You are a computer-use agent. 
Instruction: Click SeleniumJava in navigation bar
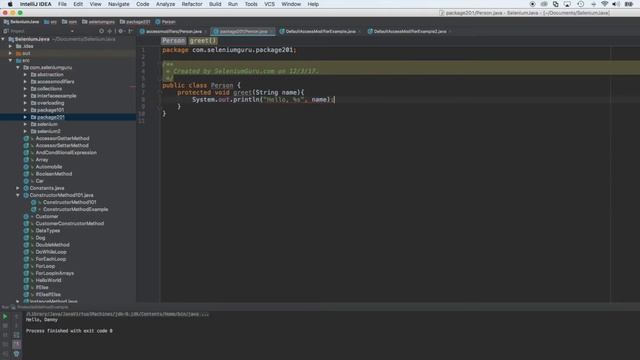(21, 22)
